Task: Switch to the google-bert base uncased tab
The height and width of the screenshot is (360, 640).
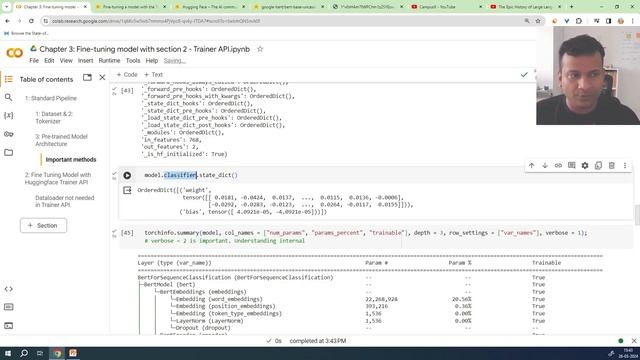Action: tap(290, 7)
